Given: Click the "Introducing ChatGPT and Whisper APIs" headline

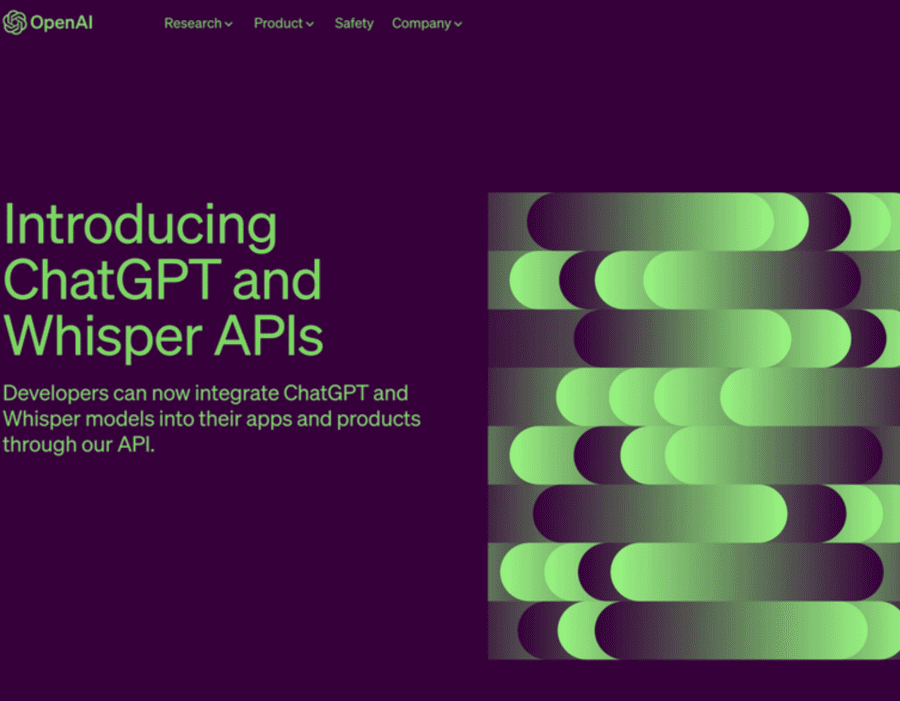Looking at the screenshot, I should (163, 281).
